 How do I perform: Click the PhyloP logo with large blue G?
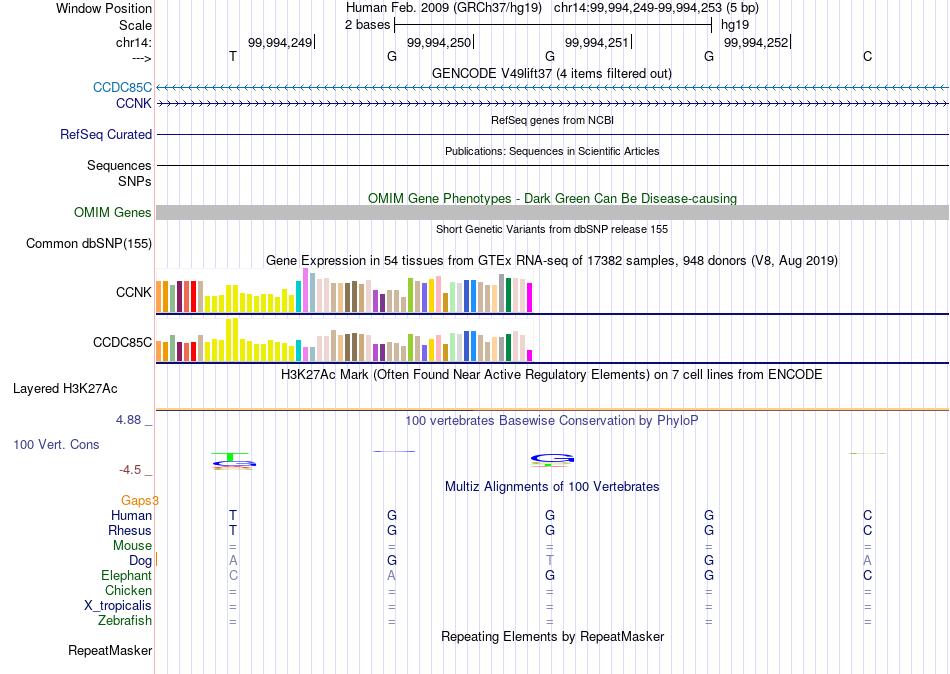[x=551, y=460]
